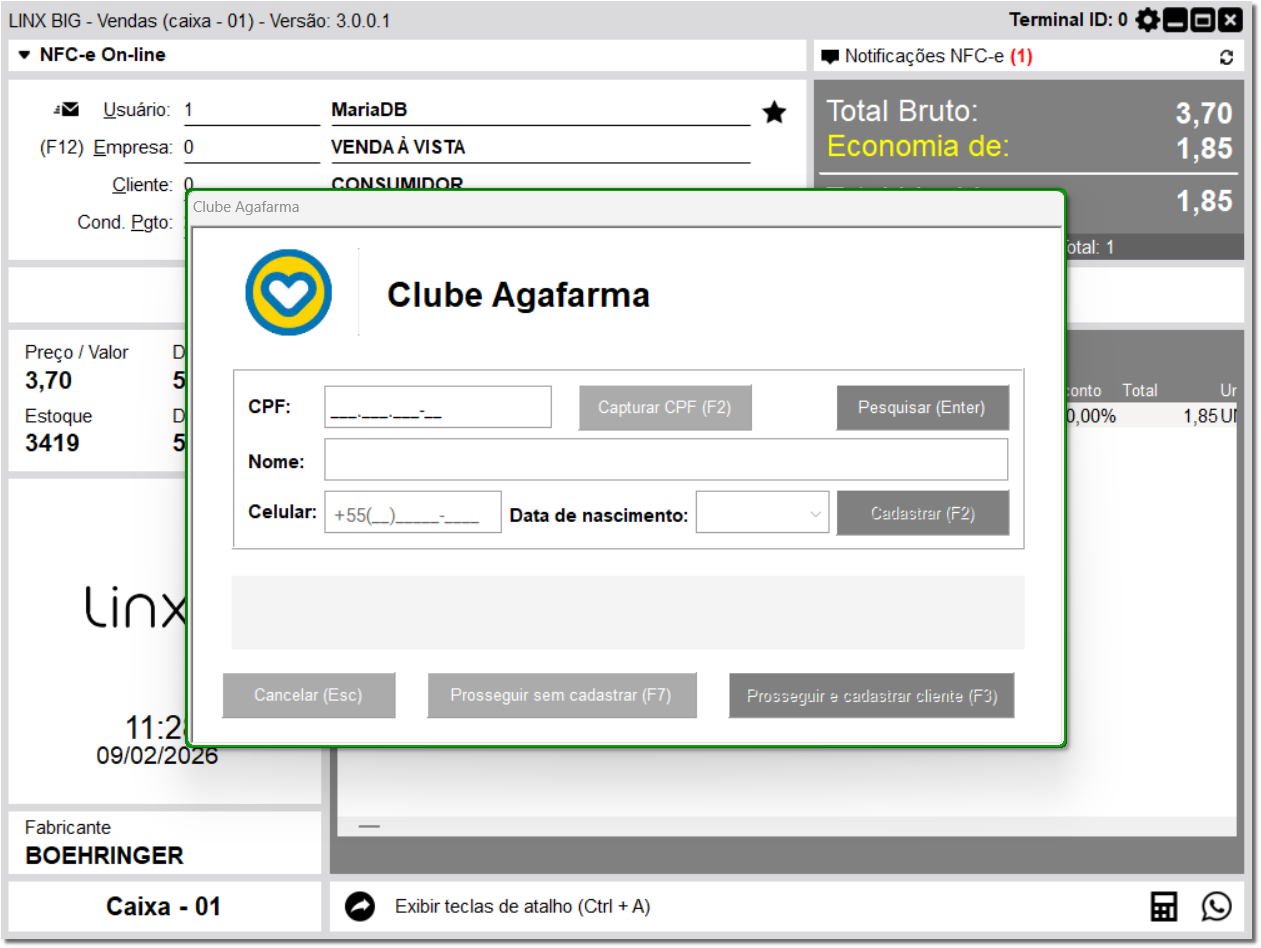Click the MariaDB user name text

pyautogui.click(x=369, y=110)
